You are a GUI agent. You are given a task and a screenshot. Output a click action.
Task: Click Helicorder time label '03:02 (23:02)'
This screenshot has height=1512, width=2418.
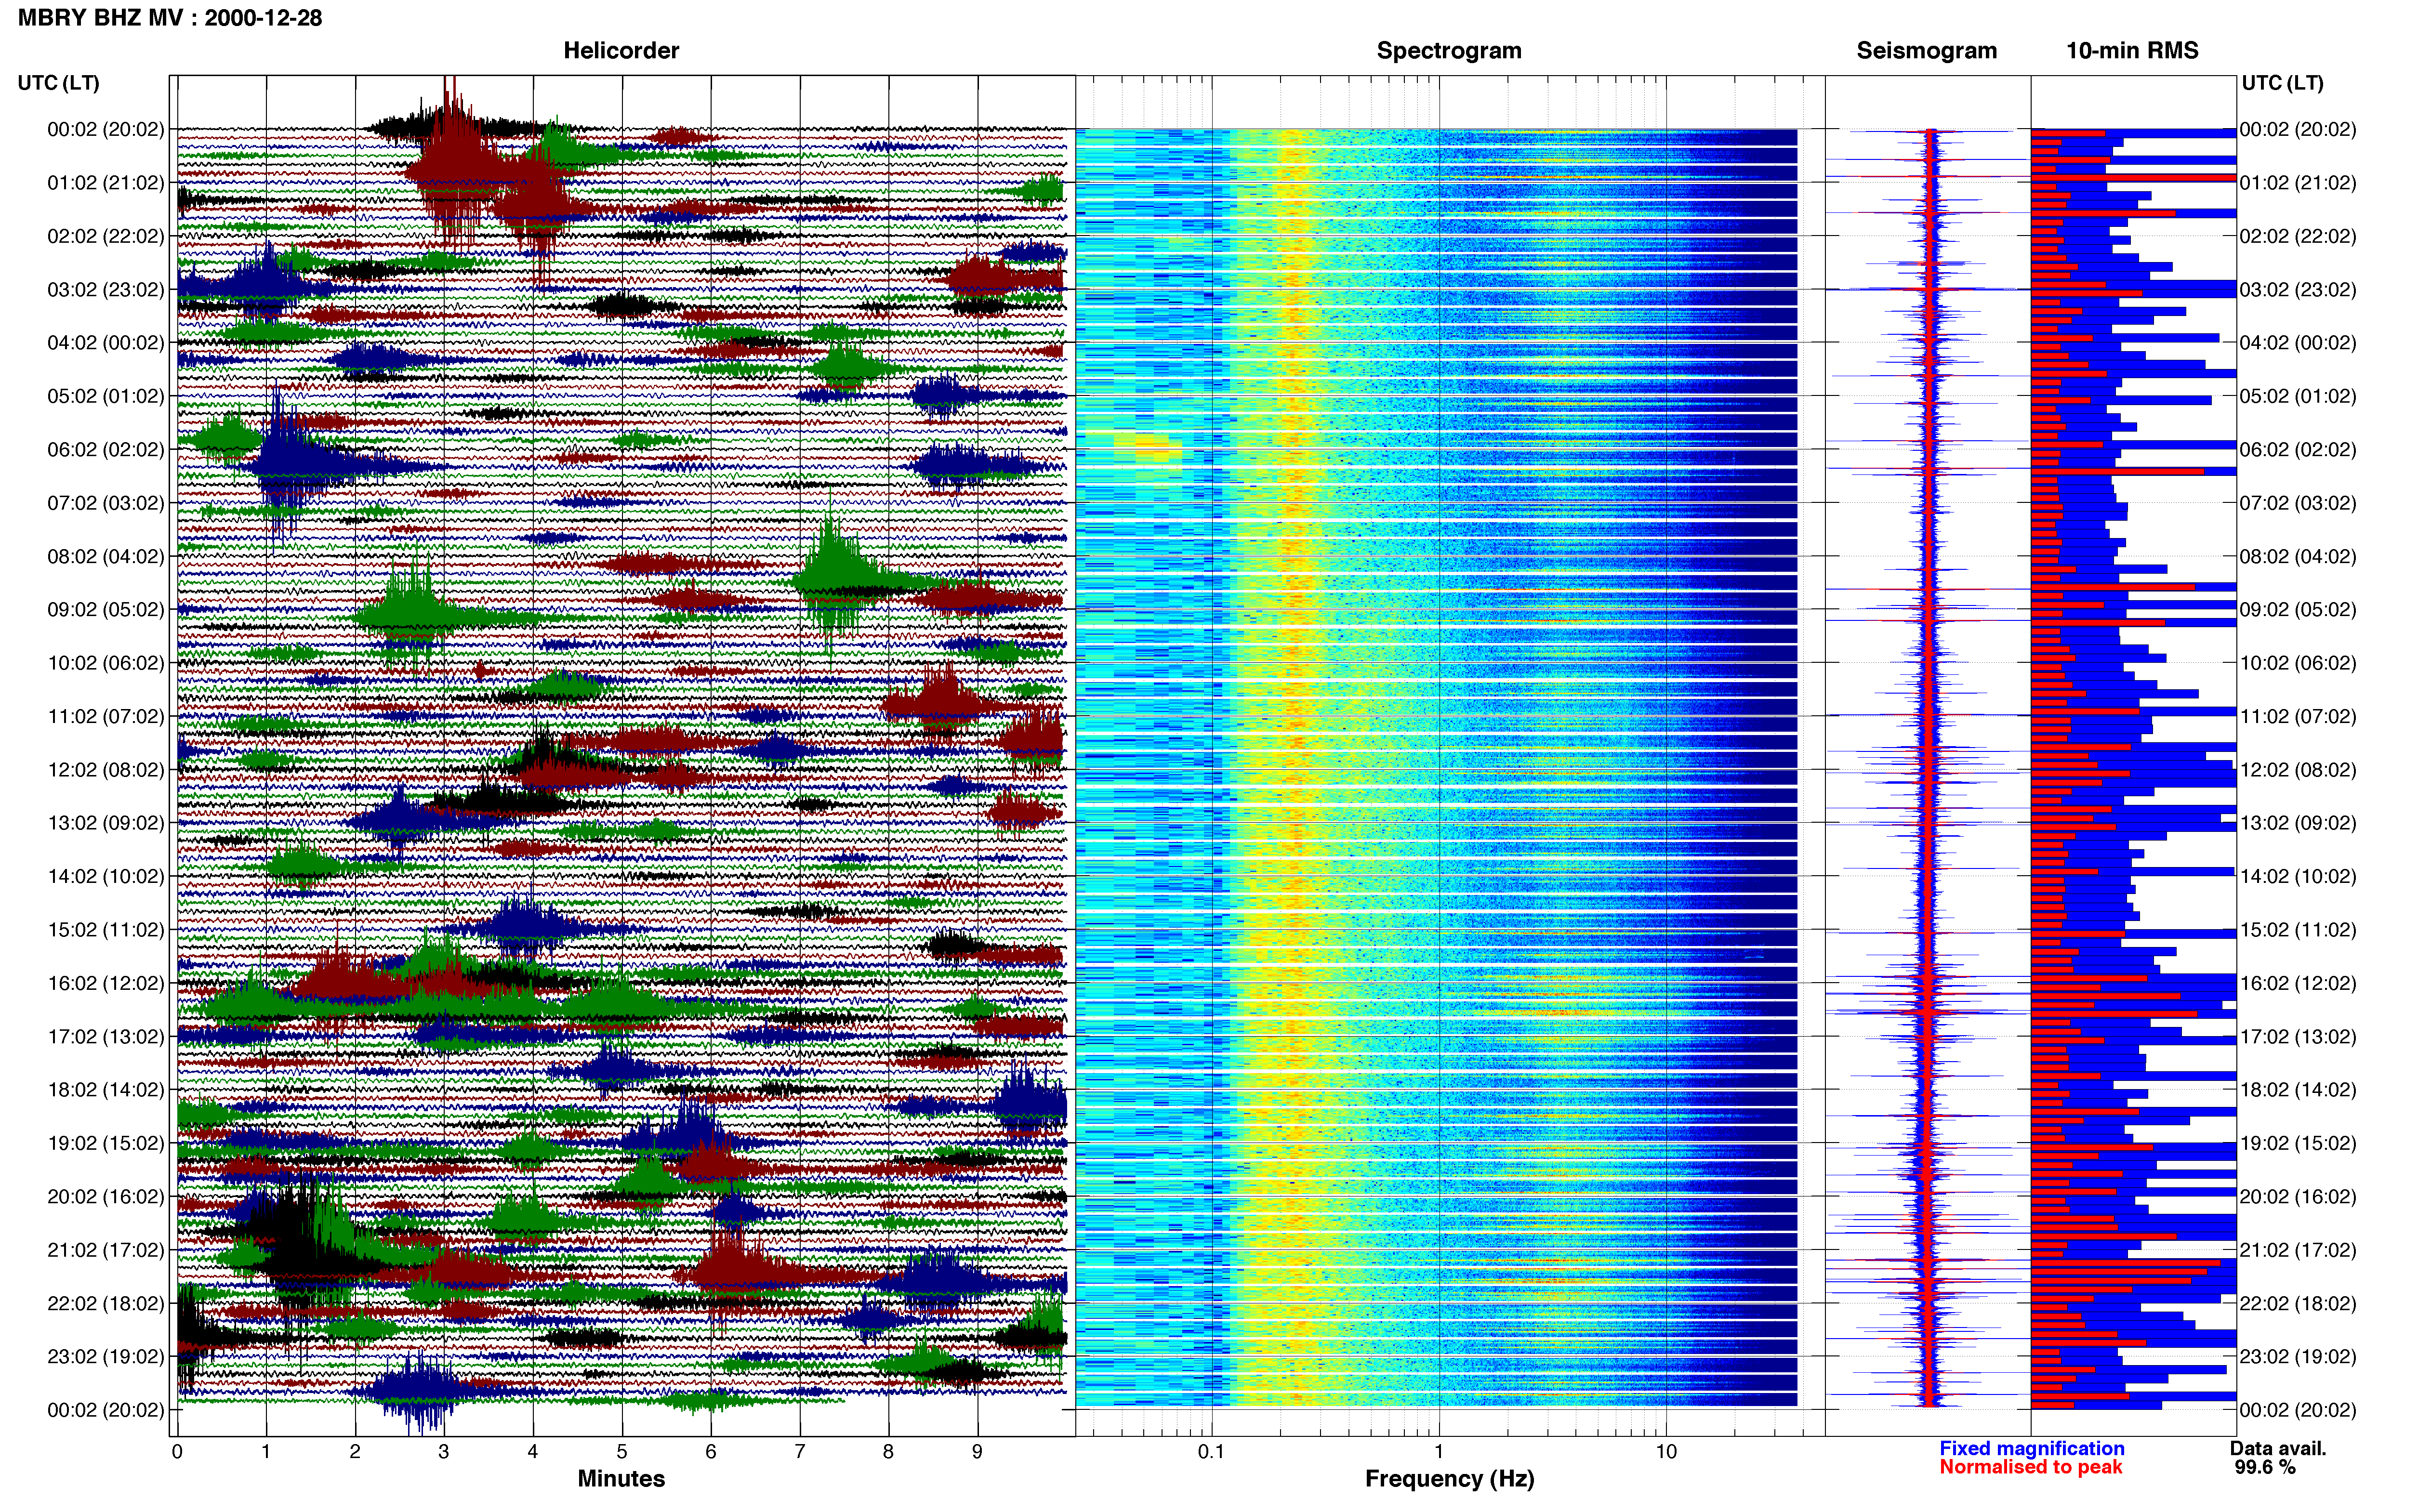click(x=106, y=290)
